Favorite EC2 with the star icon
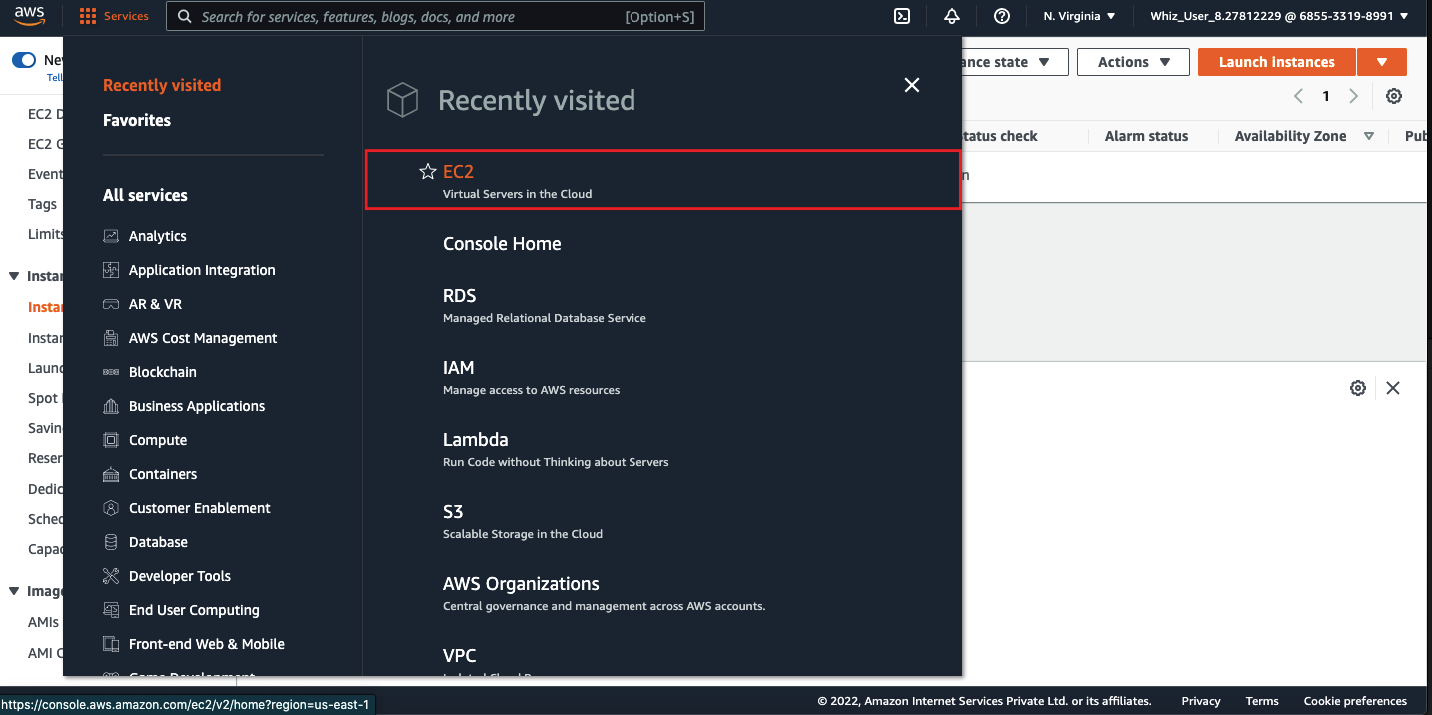The width and height of the screenshot is (1432, 715). [x=428, y=172]
